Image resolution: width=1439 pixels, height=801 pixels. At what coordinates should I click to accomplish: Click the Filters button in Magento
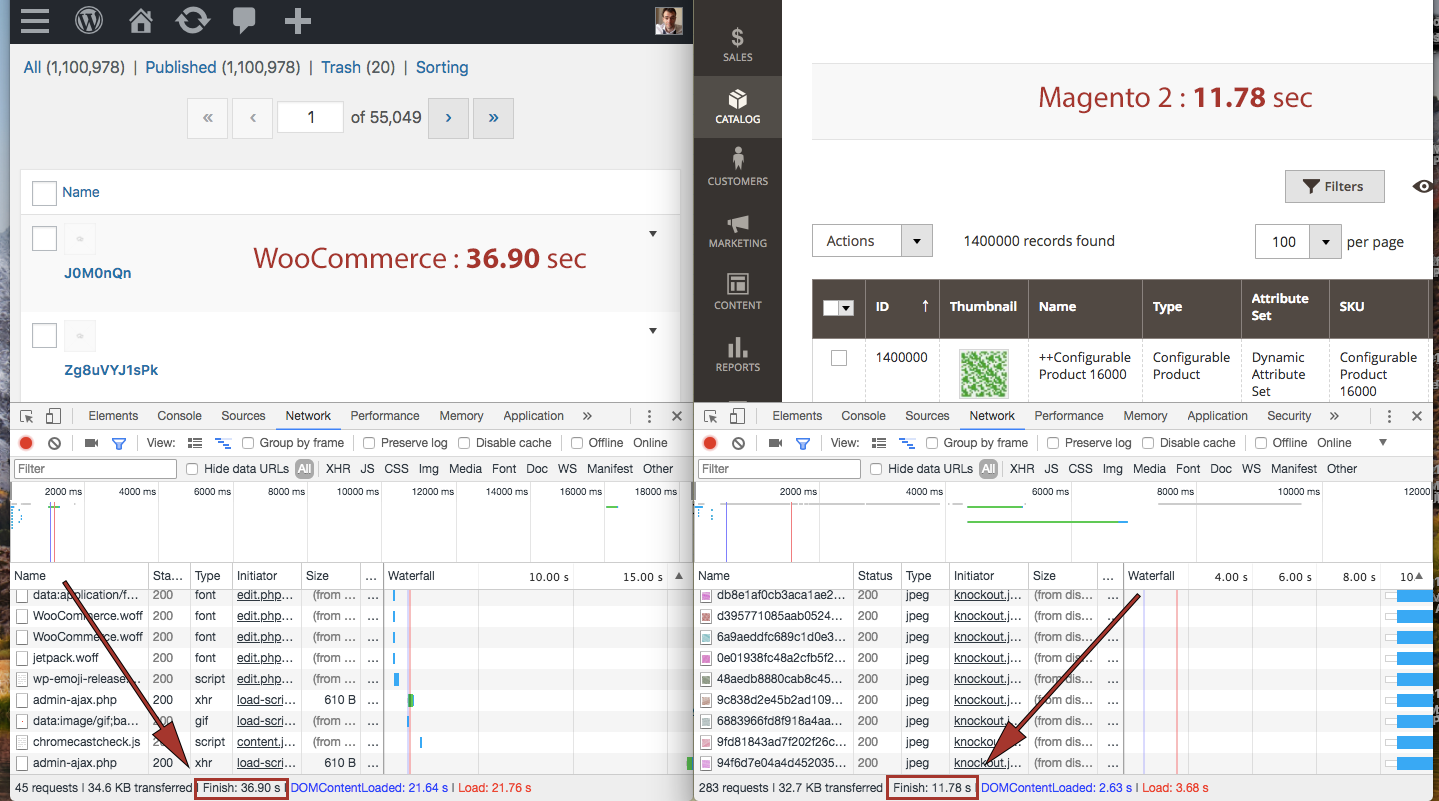(x=1334, y=186)
